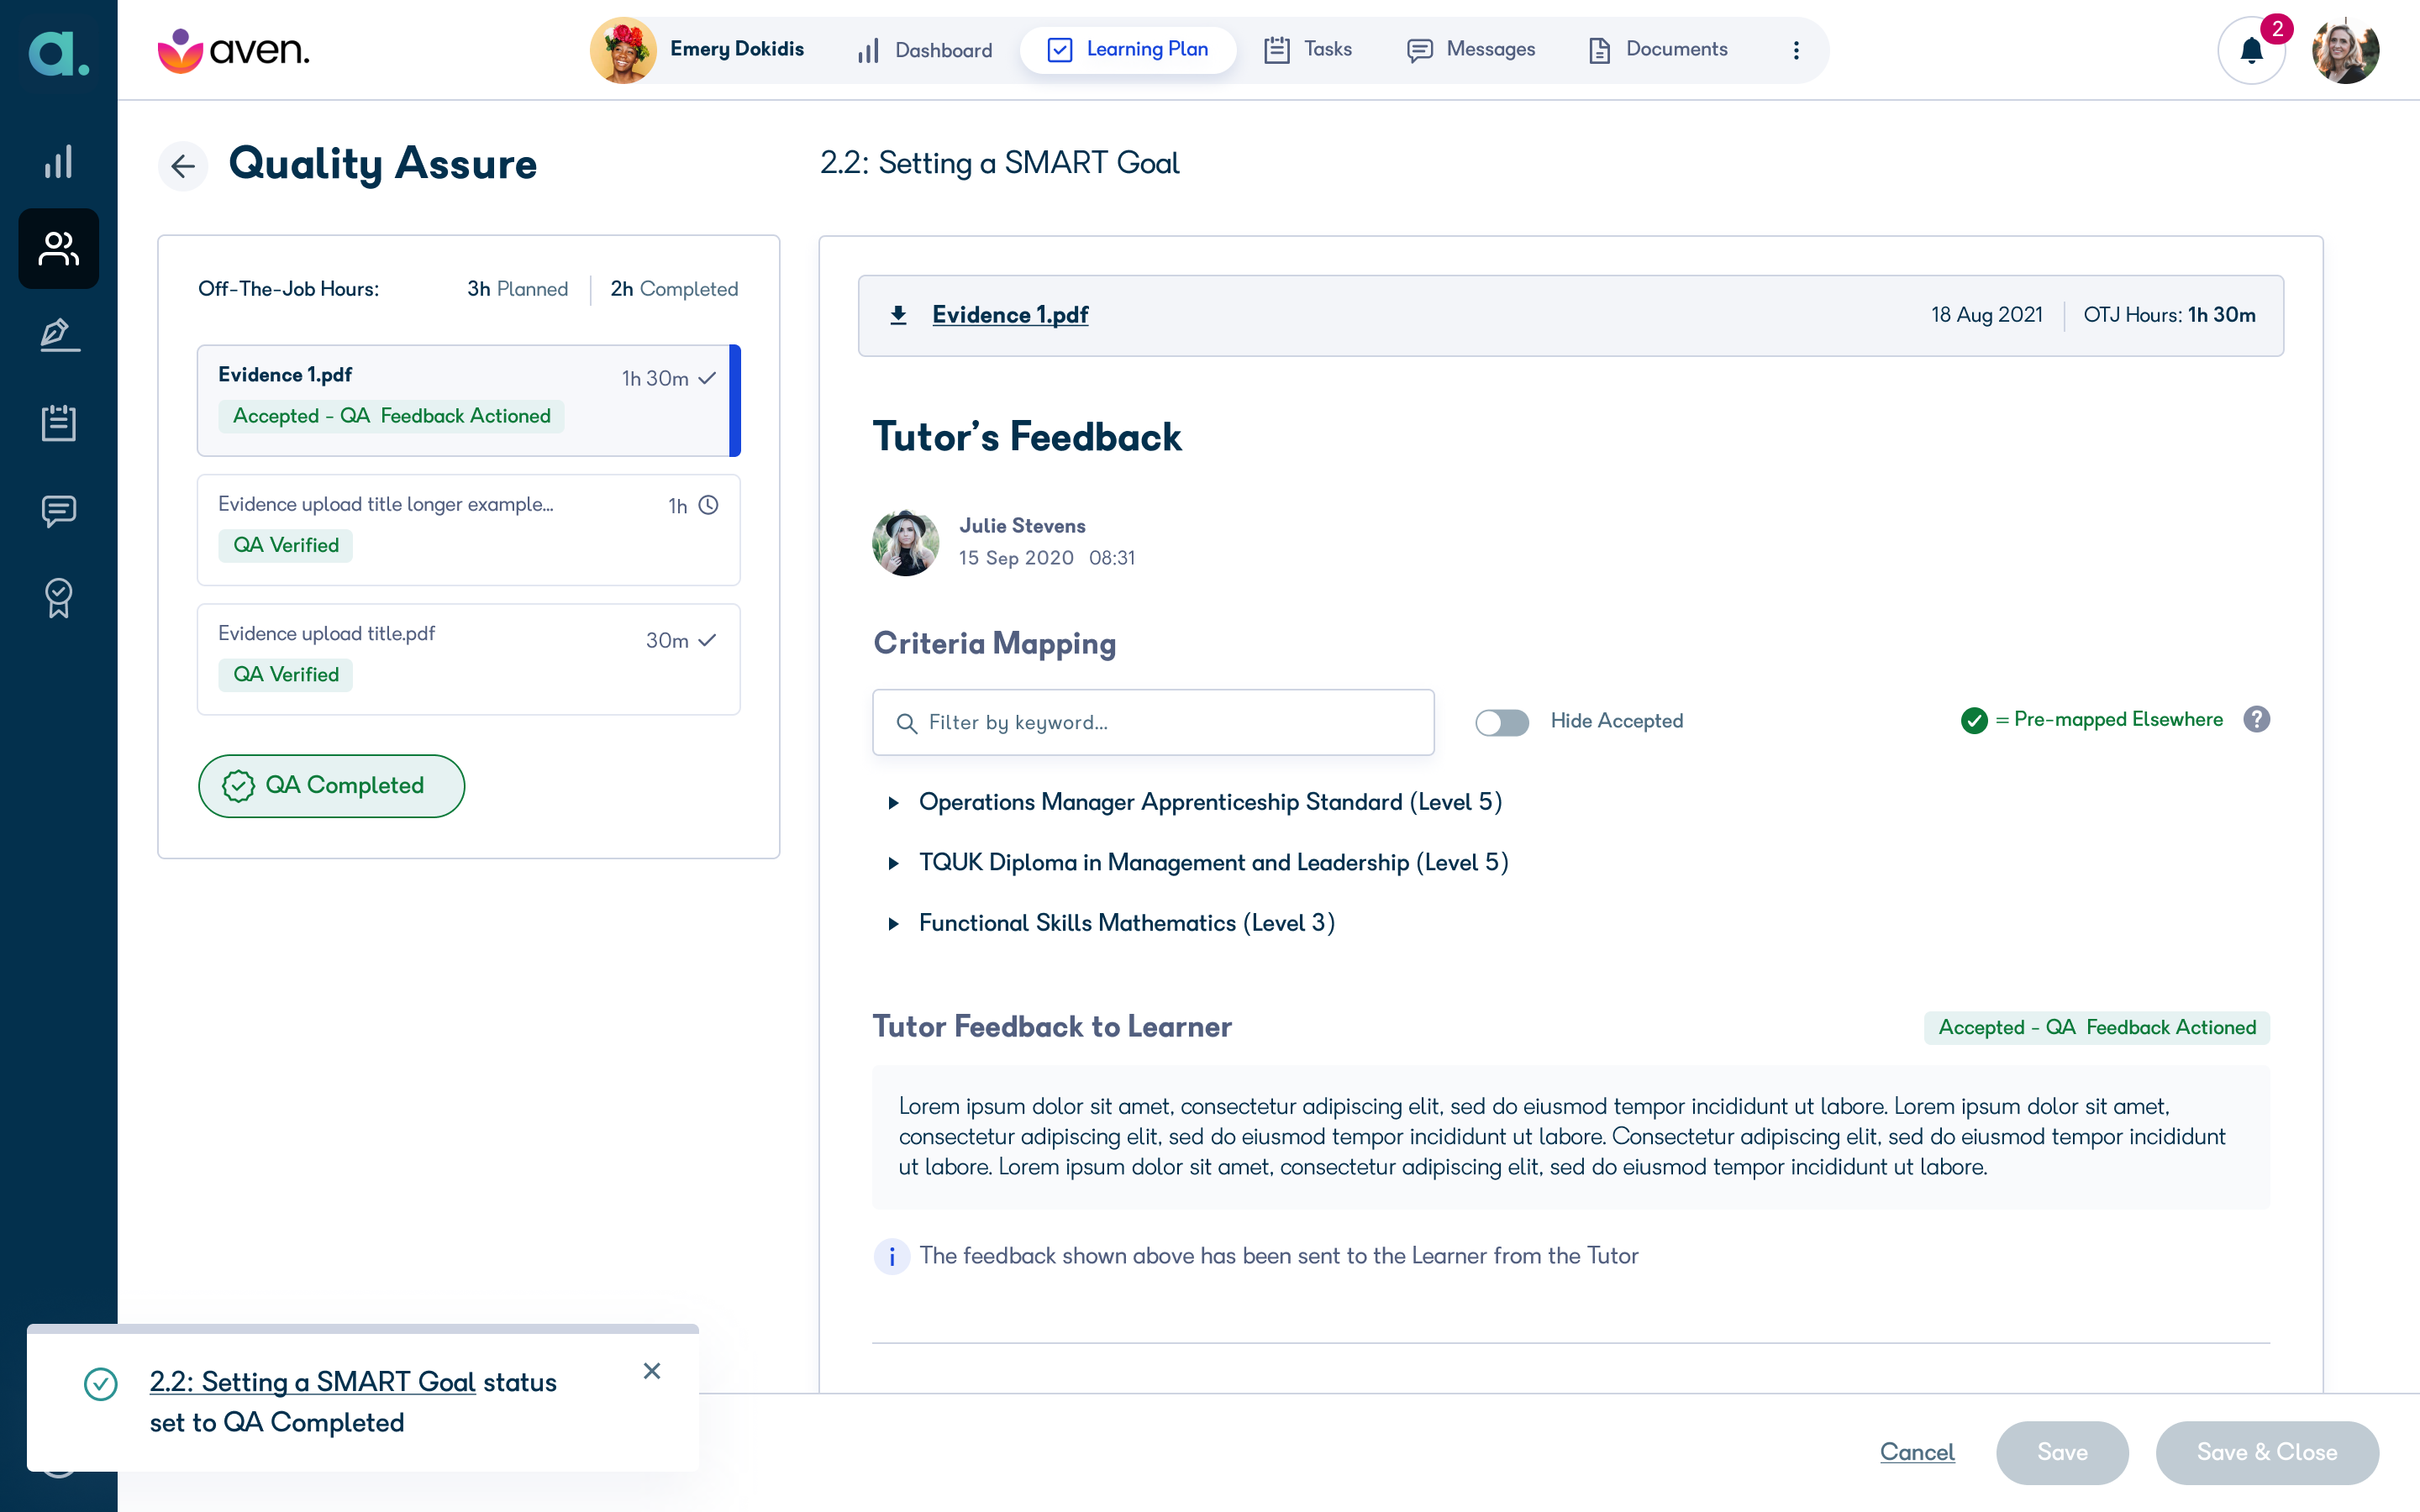
Task: Click Emery Dokidis learner avatar
Action: (x=623, y=50)
